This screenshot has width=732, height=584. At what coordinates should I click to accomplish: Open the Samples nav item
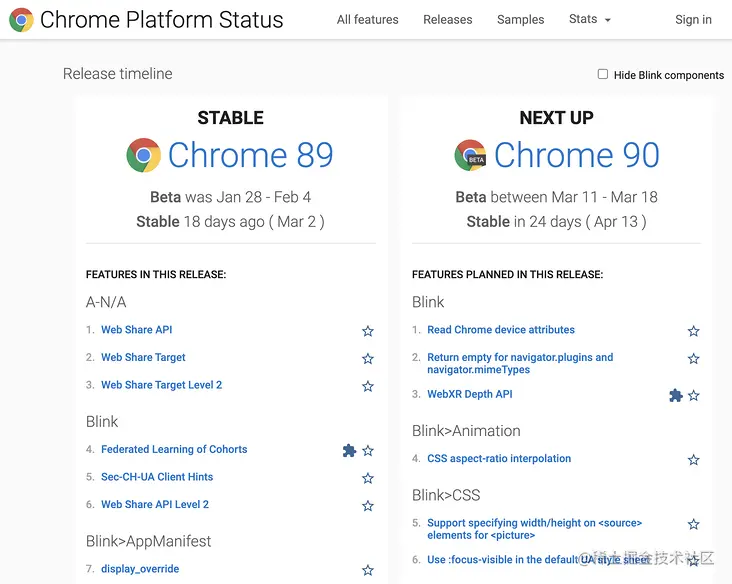(521, 19)
